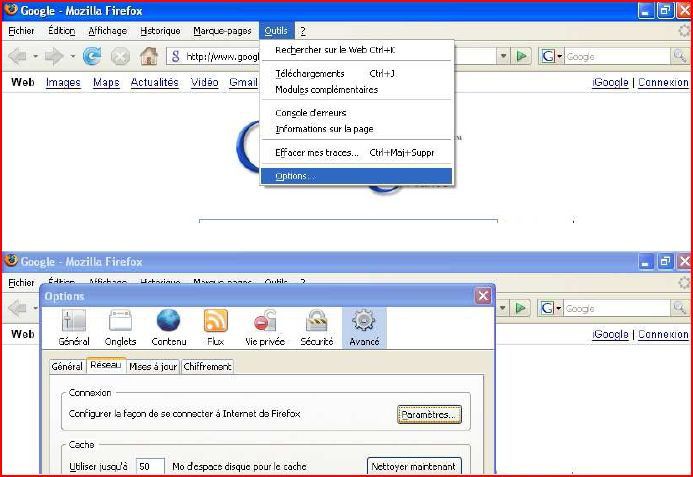
Task: Open the iGoogle link in upper window
Action: pos(610,82)
